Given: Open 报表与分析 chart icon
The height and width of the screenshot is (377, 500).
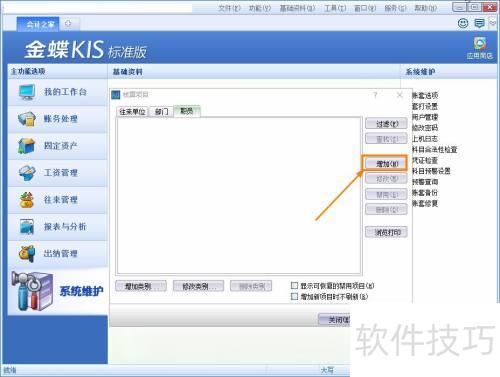Looking at the screenshot, I should 27,227.
